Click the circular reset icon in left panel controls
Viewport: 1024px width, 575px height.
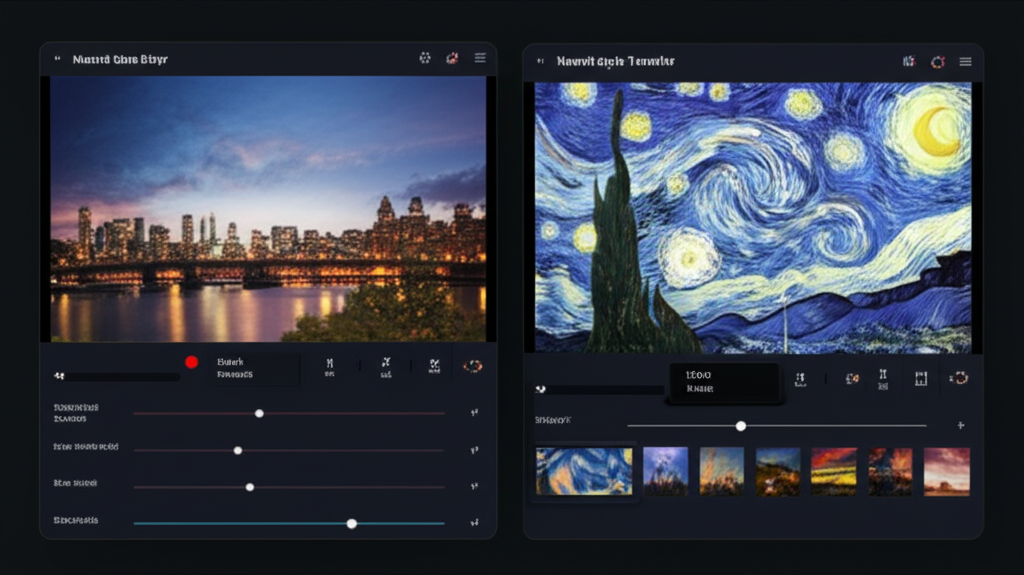(473, 366)
